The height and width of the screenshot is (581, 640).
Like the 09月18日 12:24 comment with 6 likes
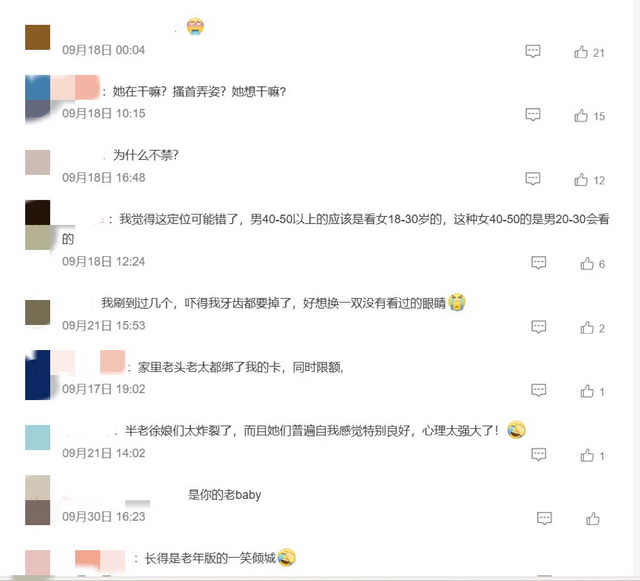coord(587,263)
